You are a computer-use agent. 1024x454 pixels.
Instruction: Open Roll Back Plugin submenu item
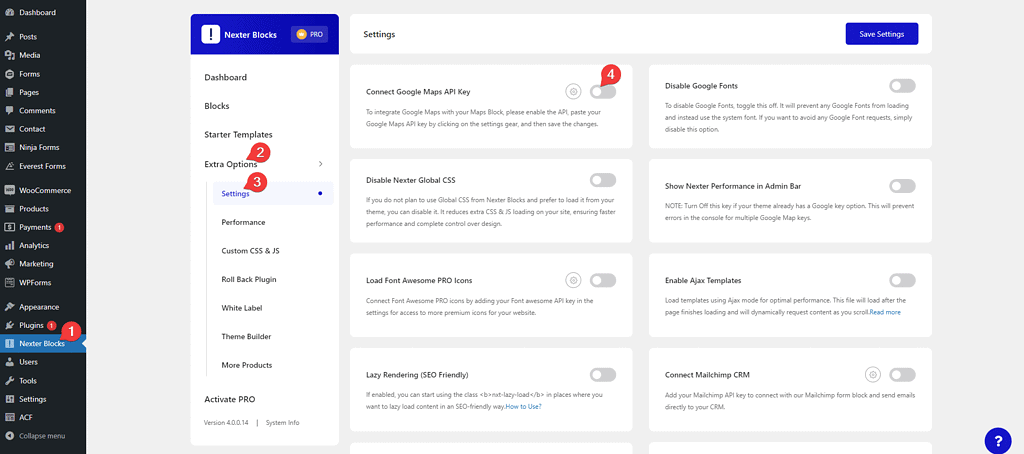[x=249, y=279]
